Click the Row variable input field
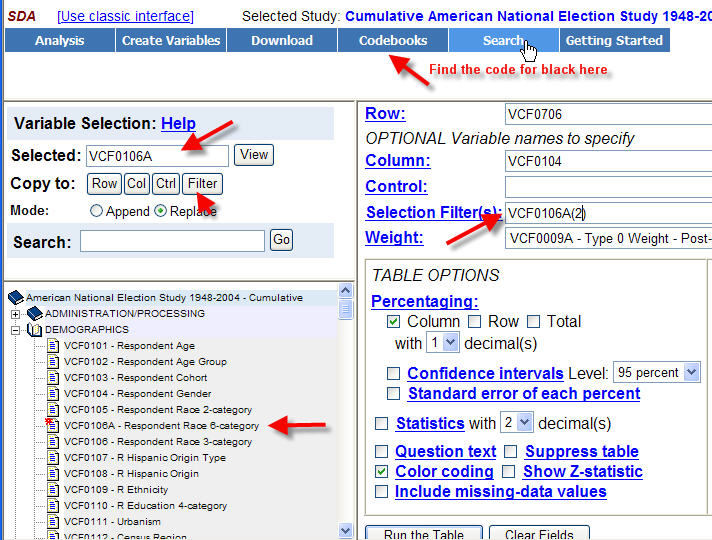 tap(606, 113)
